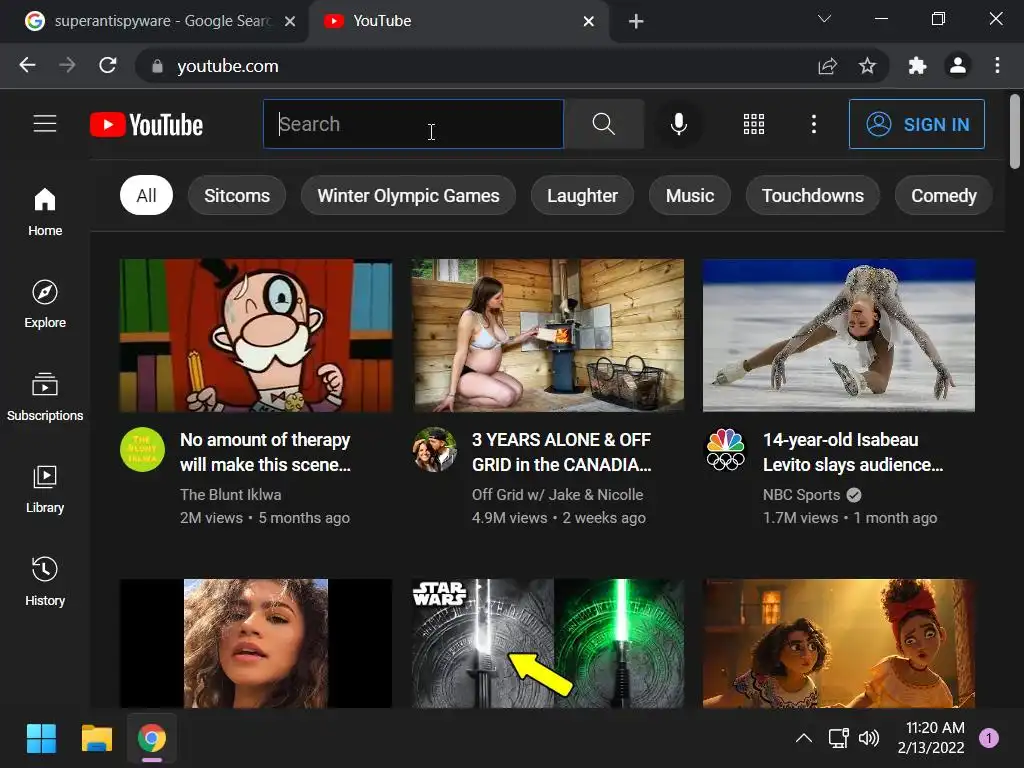Reload the YouTube page
Image resolution: width=1024 pixels, height=768 pixels.
[108, 65]
